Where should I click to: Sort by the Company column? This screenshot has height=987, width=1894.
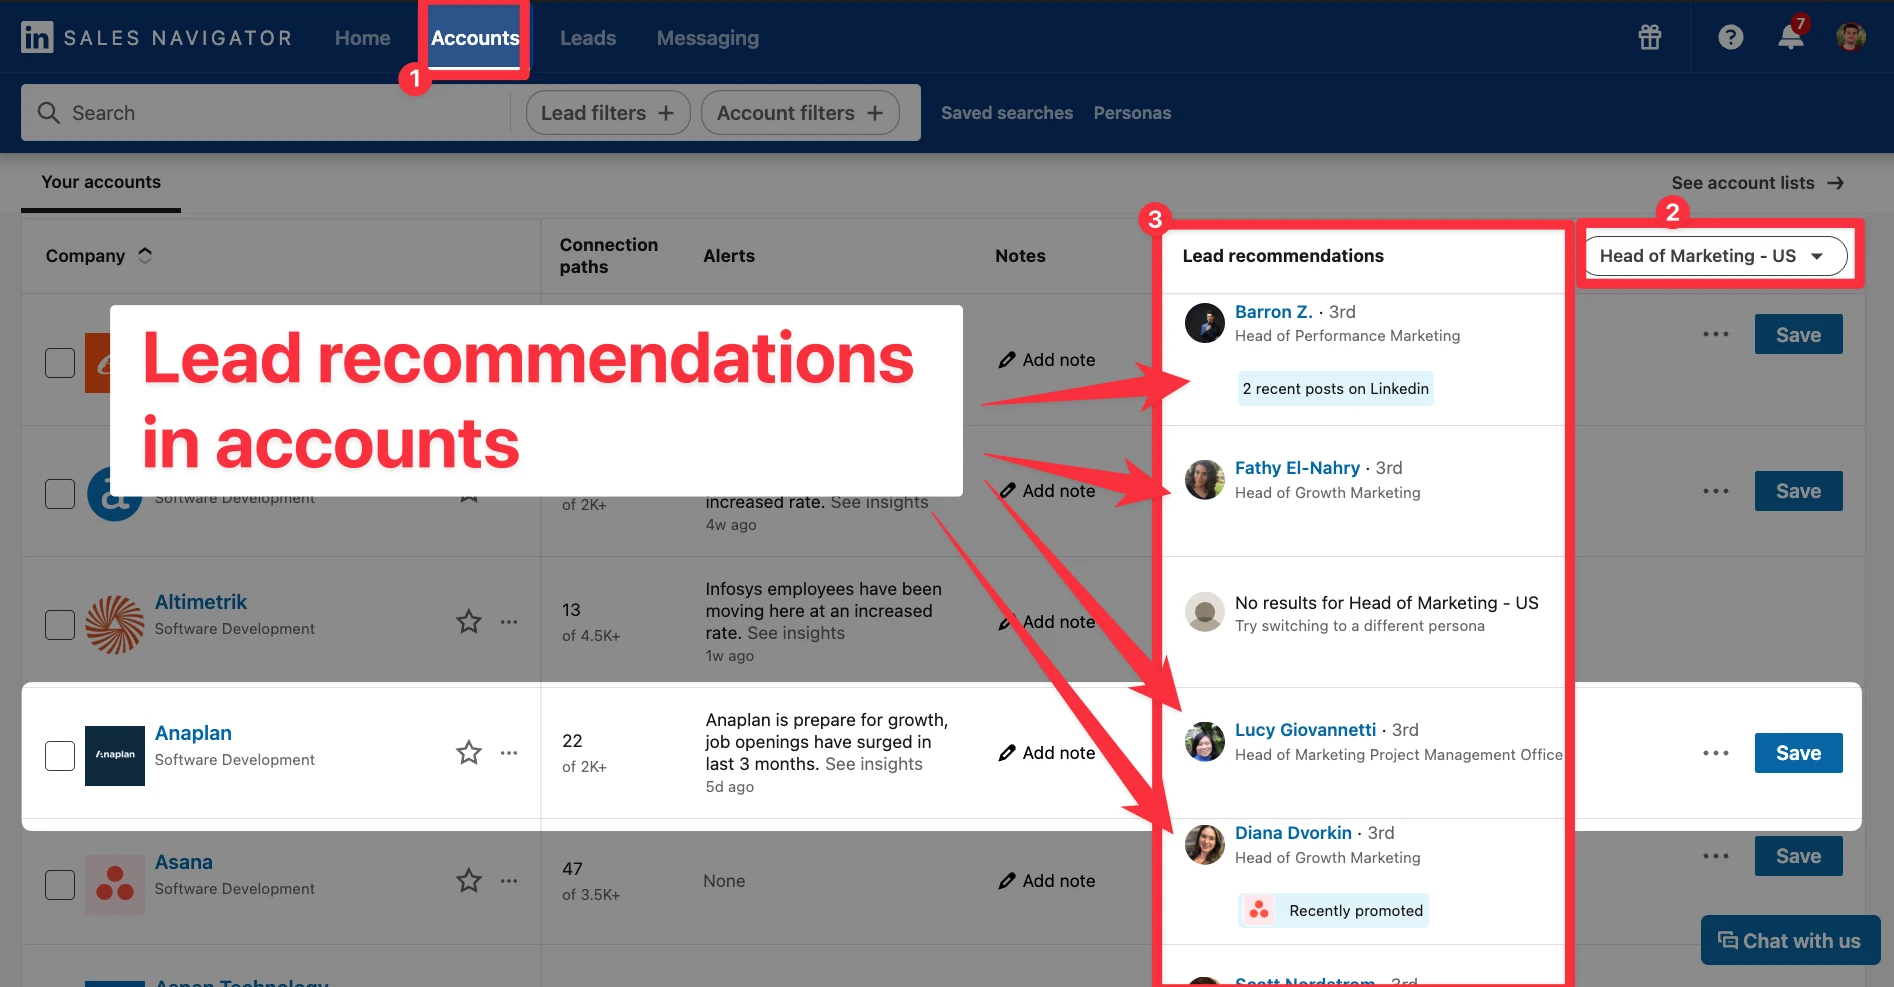[x=98, y=256]
